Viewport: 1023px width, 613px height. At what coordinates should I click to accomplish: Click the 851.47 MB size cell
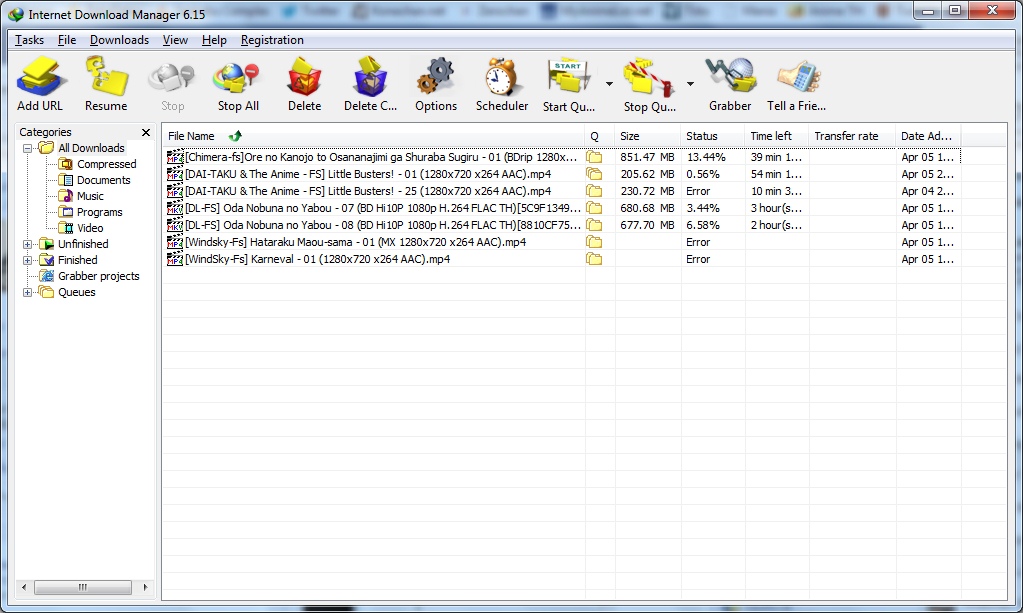coord(647,157)
